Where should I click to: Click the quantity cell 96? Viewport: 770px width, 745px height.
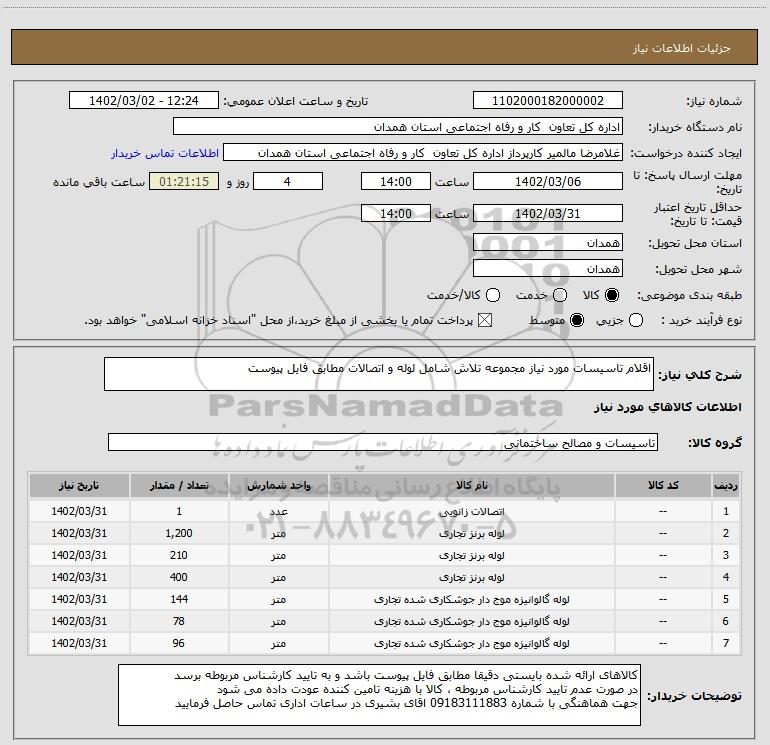(179, 643)
